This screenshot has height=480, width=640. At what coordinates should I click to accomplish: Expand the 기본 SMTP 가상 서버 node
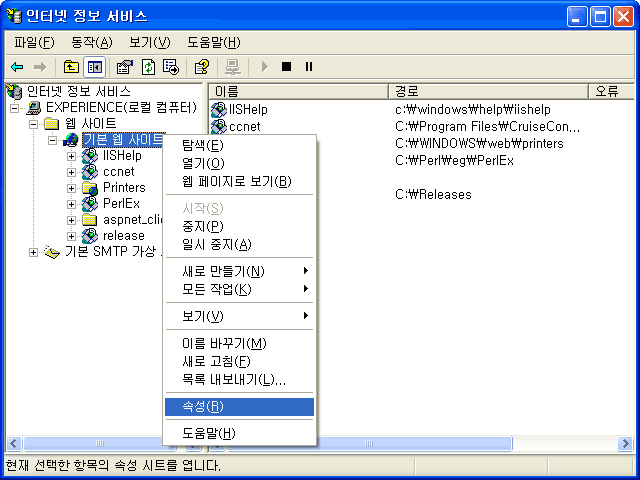pyautogui.click(x=34, y=252)
